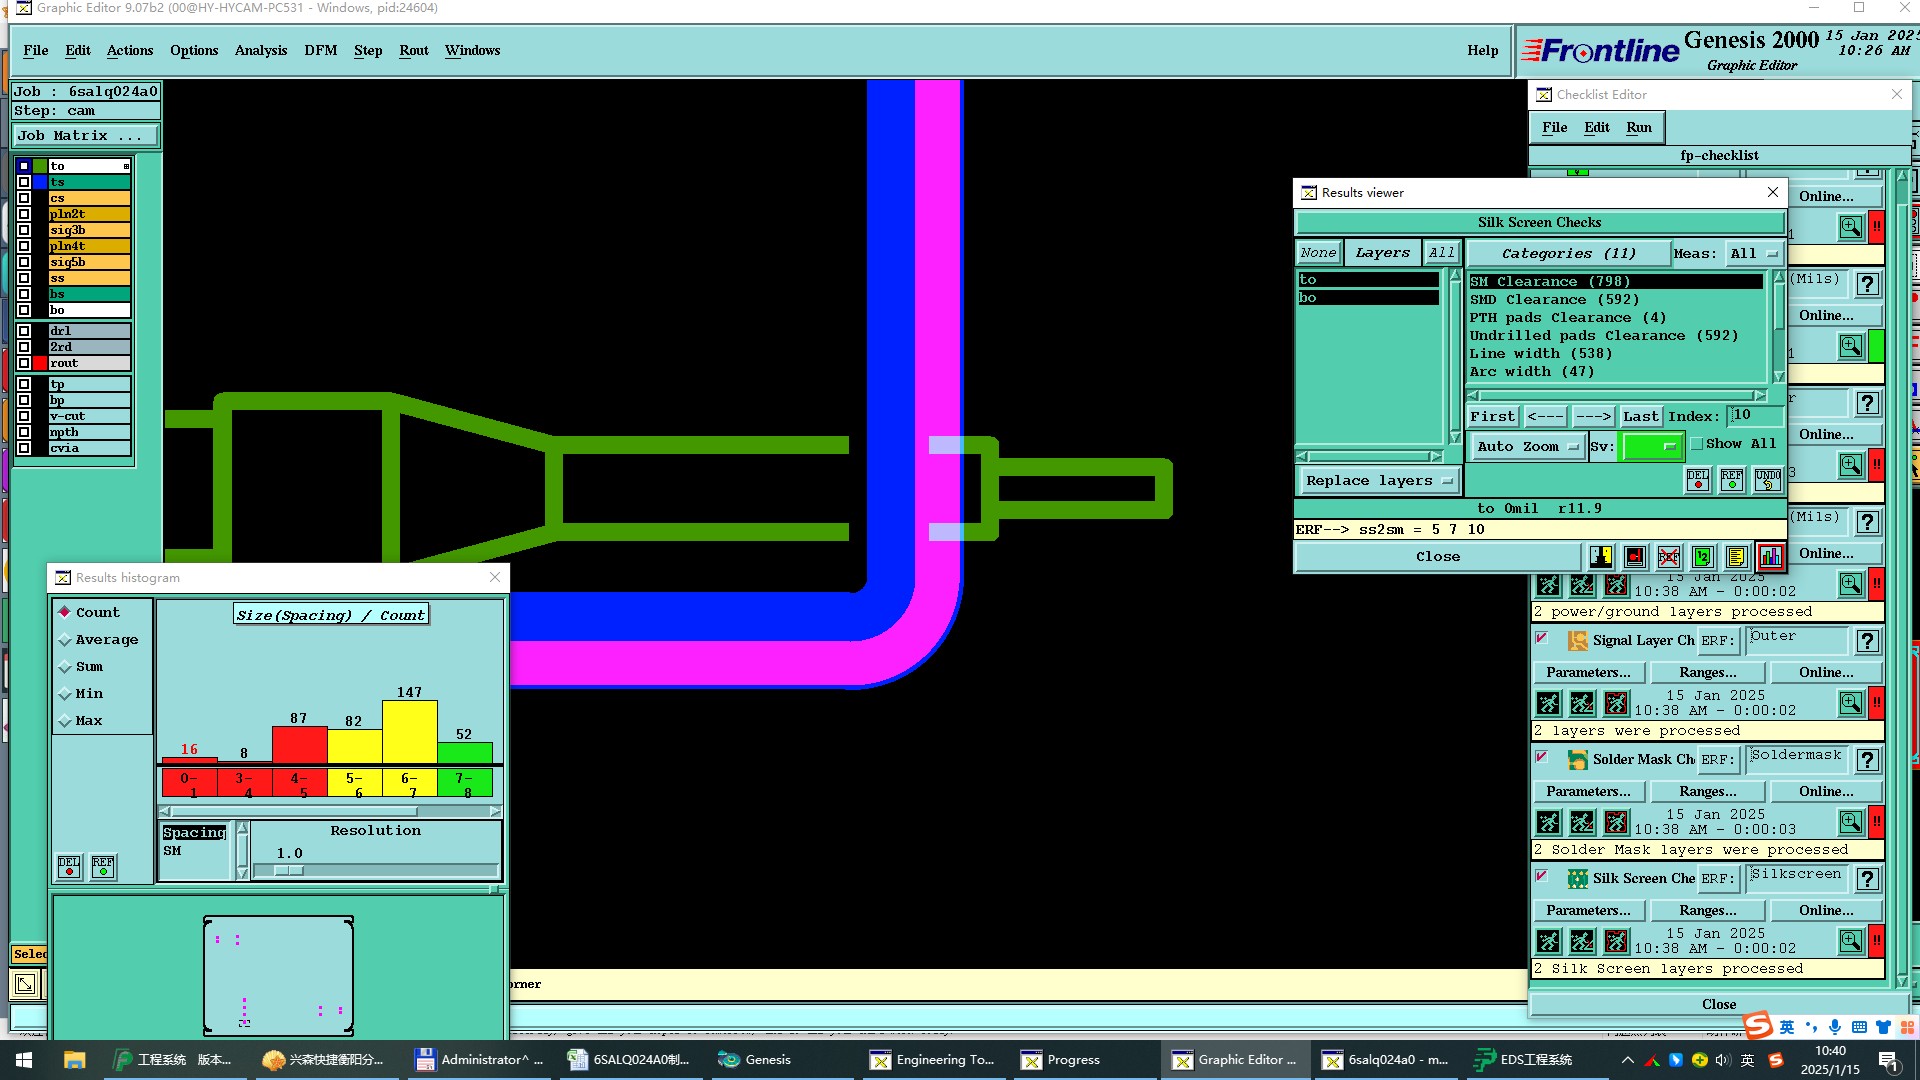
Task: Open the Job Matrix selector
Action: click(x=85, y=136)
